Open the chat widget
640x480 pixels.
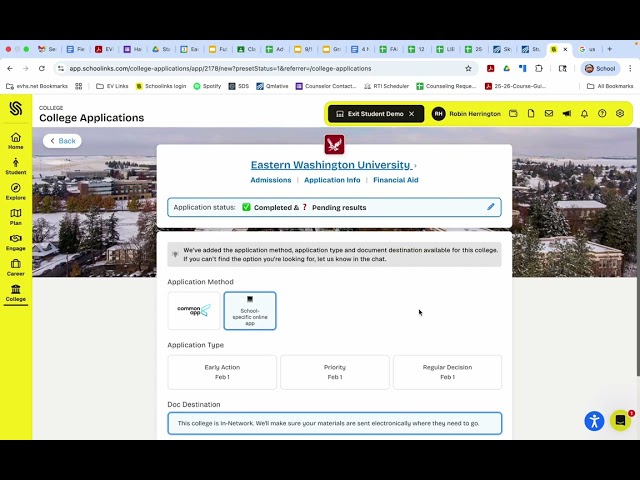pos(620,420)
